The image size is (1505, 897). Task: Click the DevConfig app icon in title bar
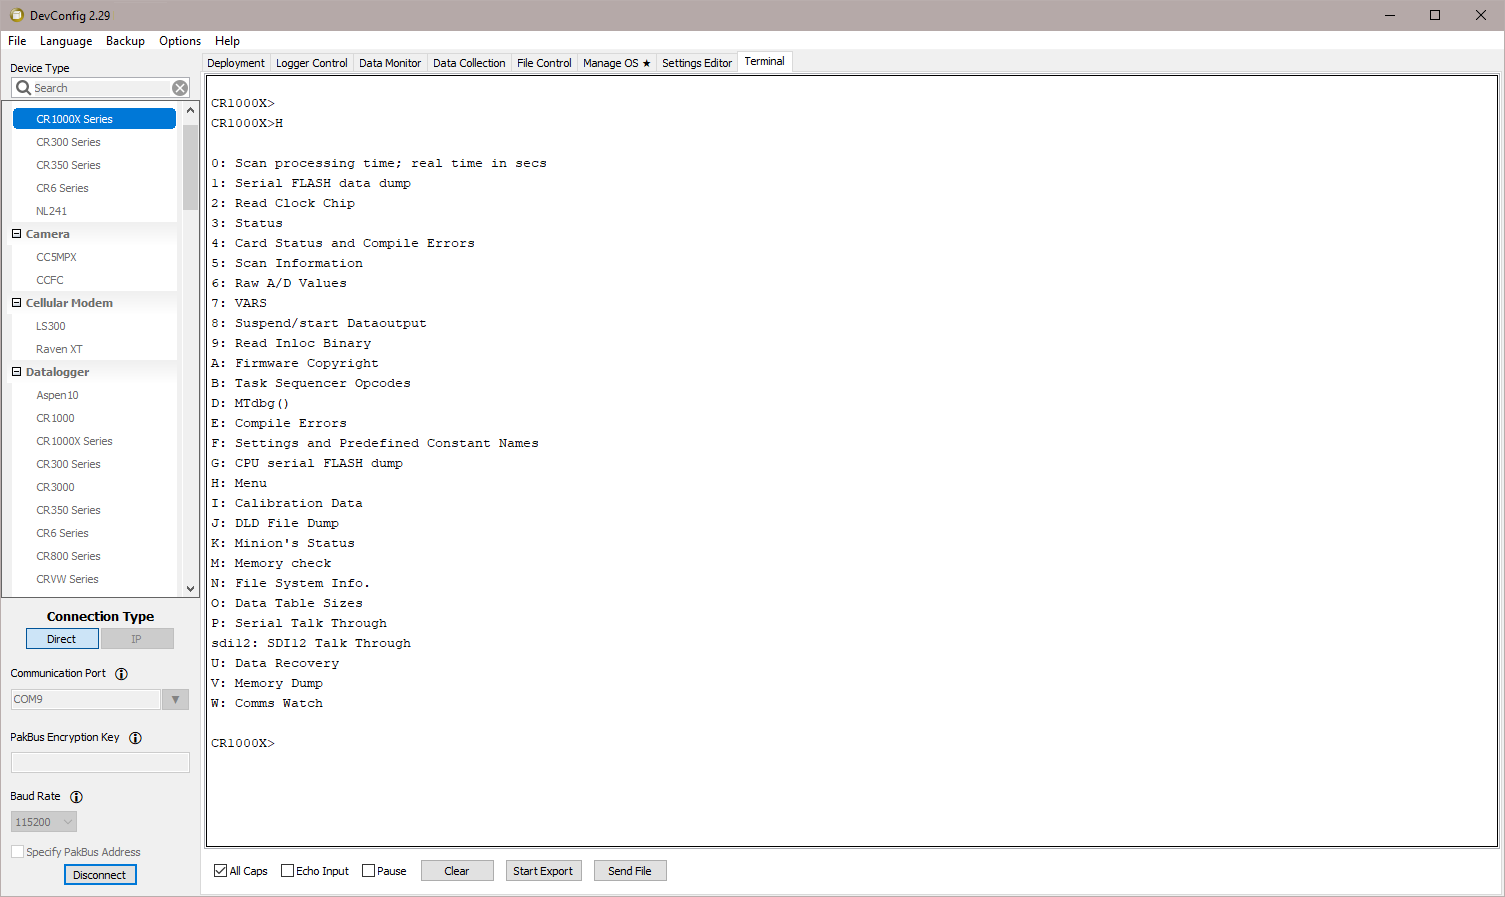click(16, 15)
